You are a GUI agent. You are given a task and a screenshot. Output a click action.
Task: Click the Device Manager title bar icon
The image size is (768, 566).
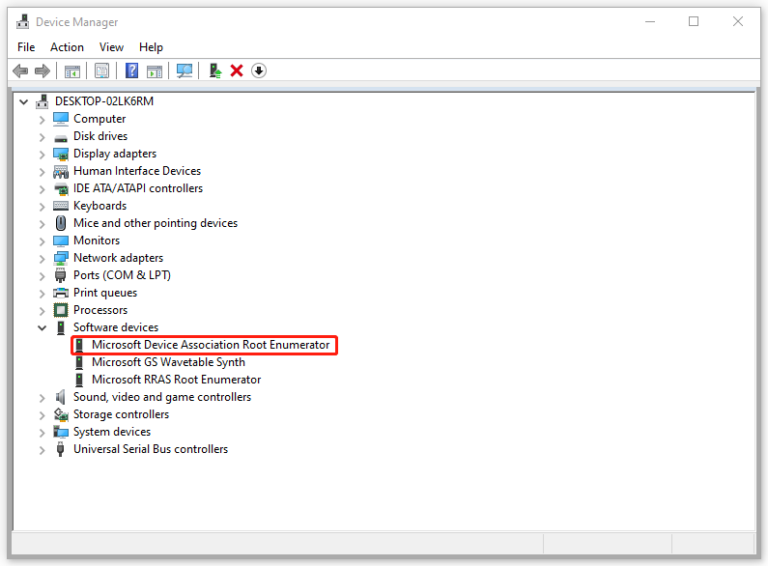pyautogui.click(x=23, y=22)
